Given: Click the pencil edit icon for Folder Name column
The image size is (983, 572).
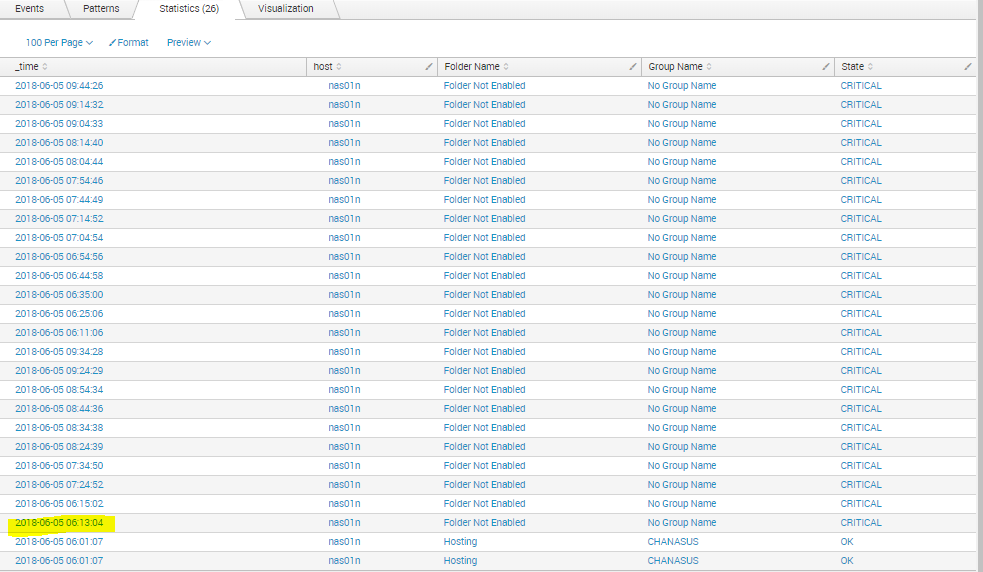Looking at the screenshot, I should 633,67.
